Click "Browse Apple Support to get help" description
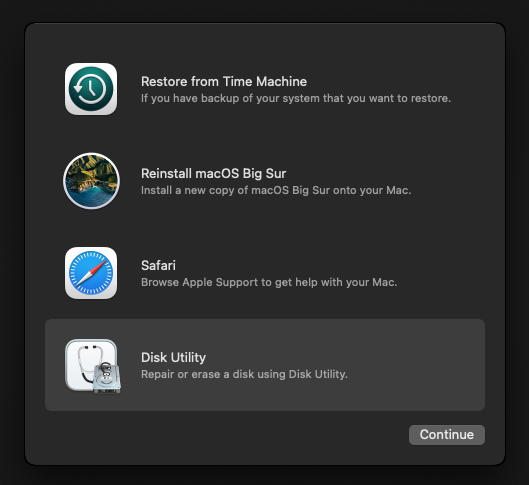The height and width of the screenshot is (485, 529). pyautogui.click(x=269, y=282)
